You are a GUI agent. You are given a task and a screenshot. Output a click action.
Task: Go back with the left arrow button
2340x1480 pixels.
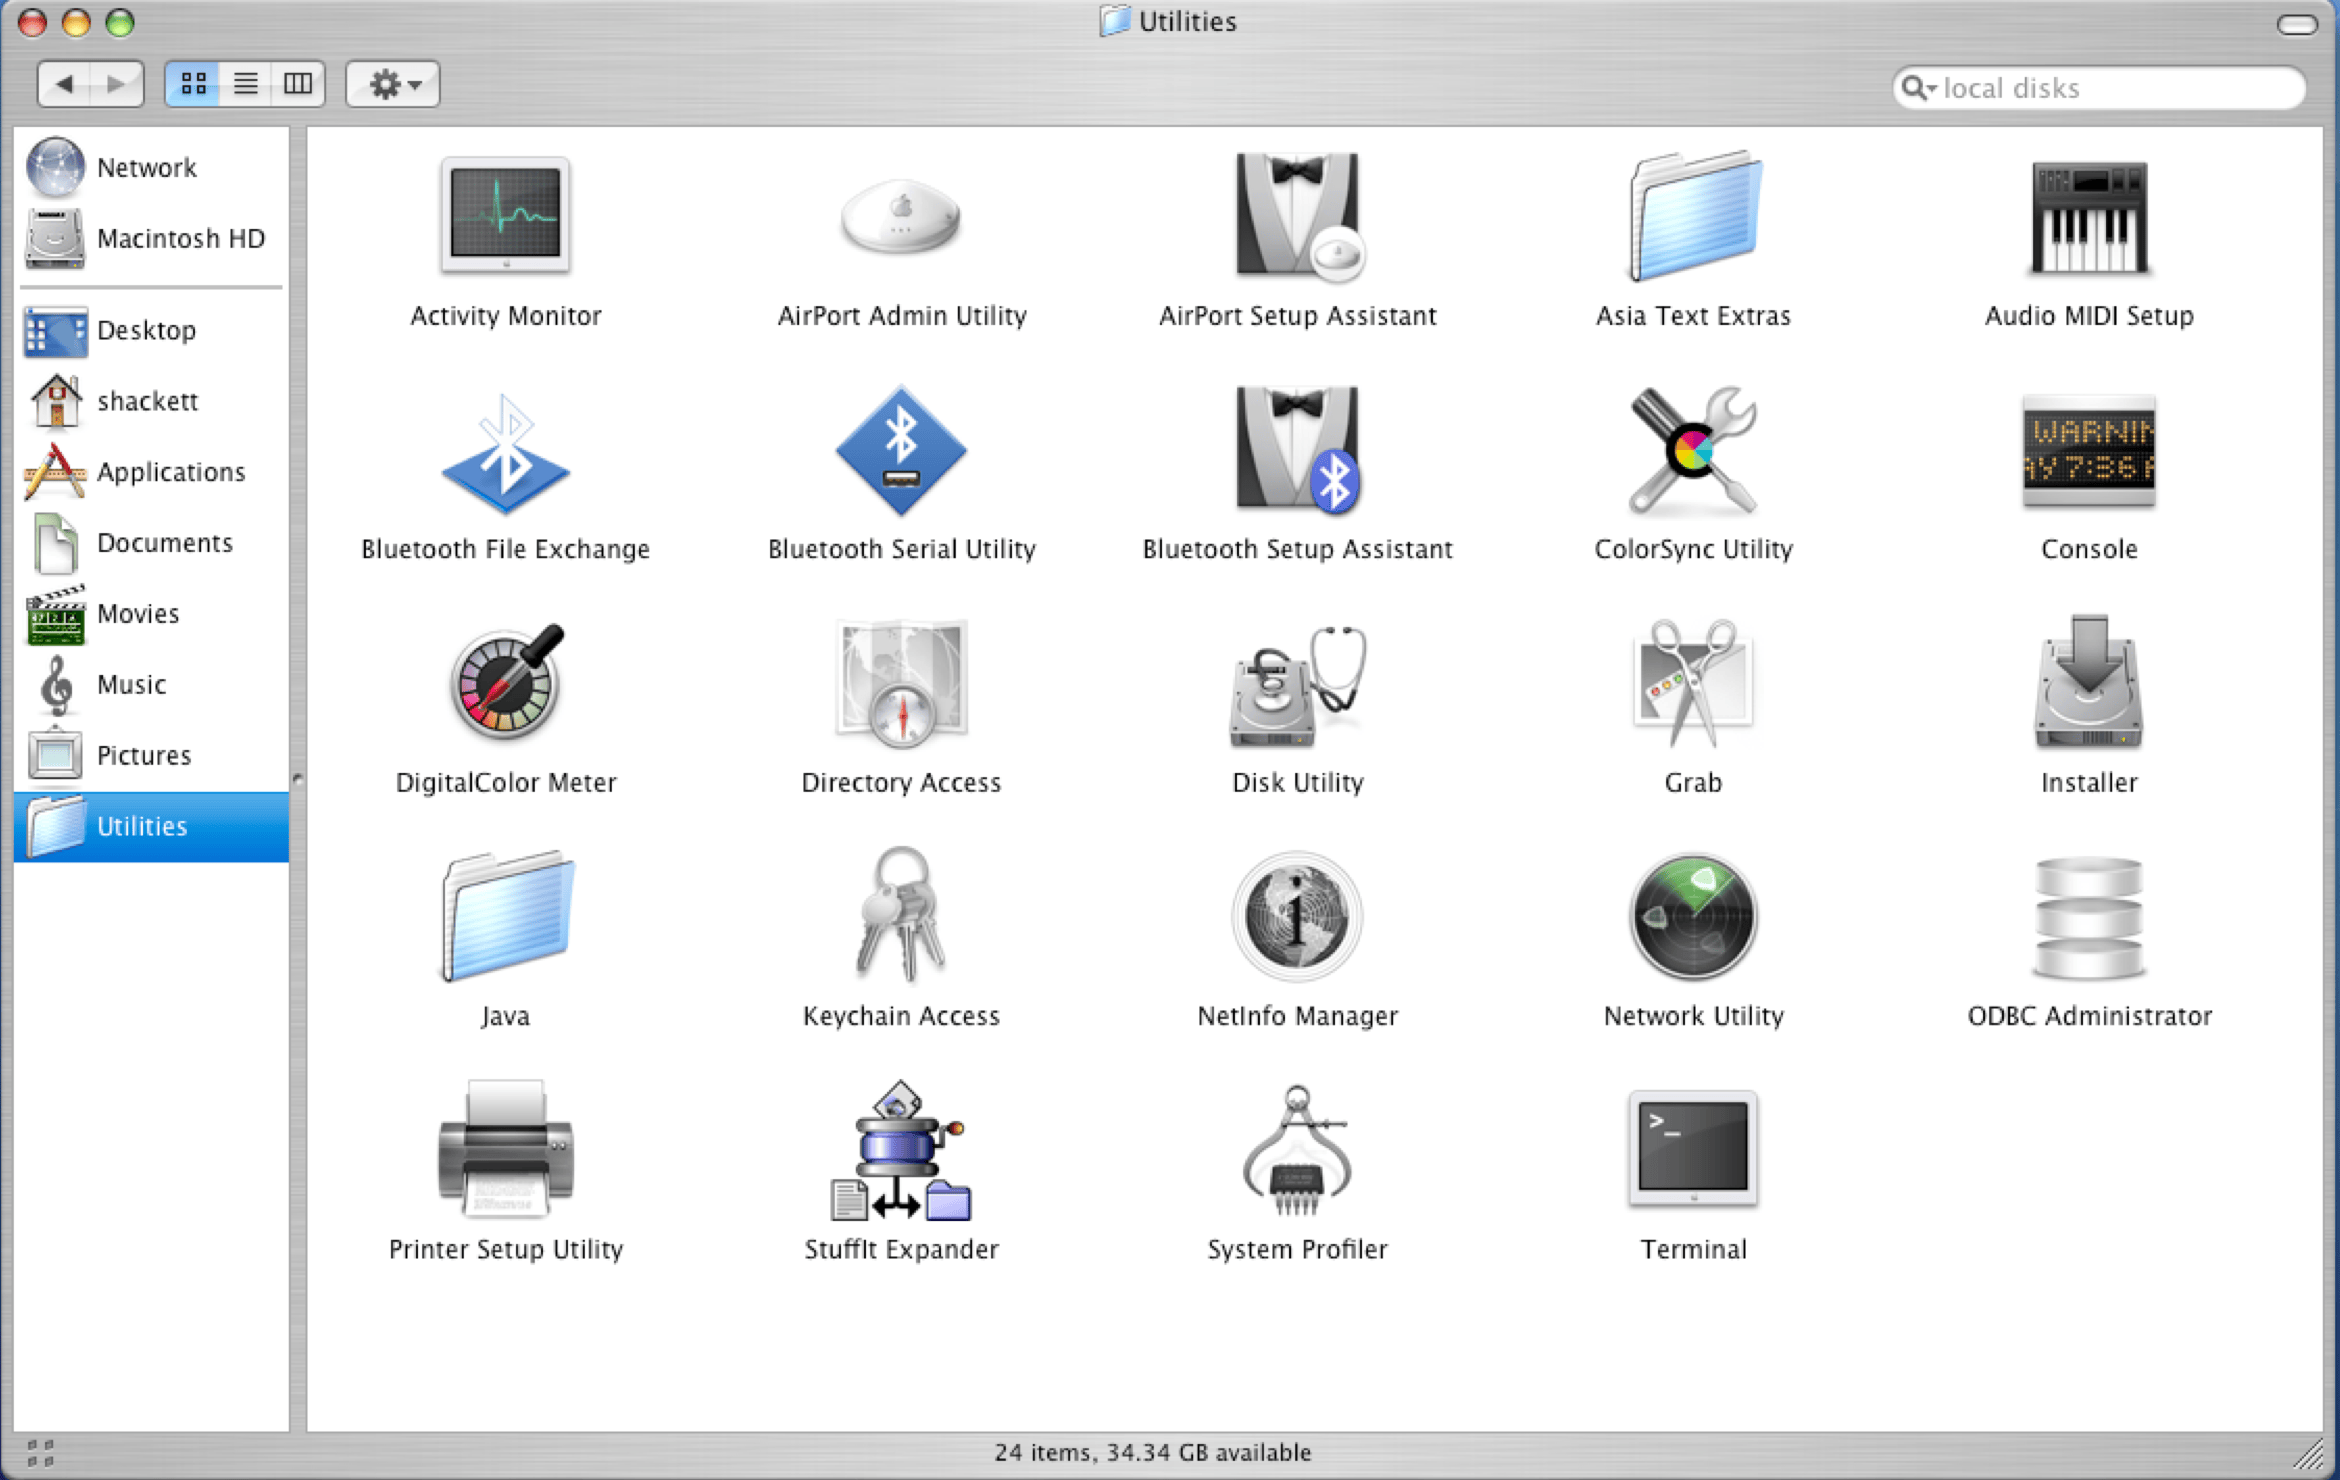point(65,84)
